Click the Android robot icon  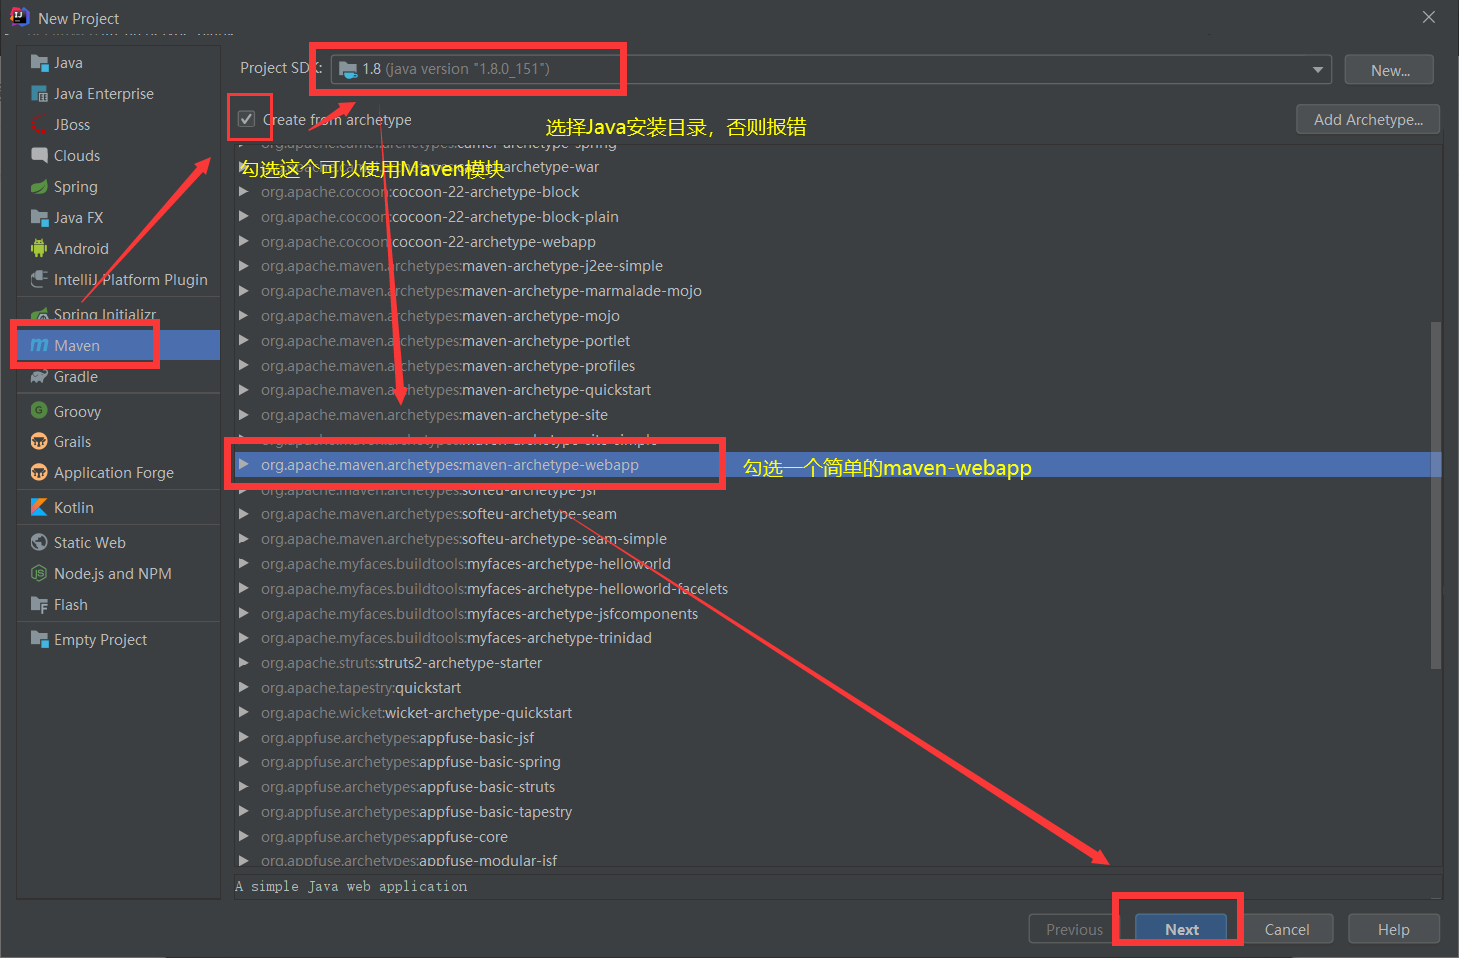click(39, 249)
